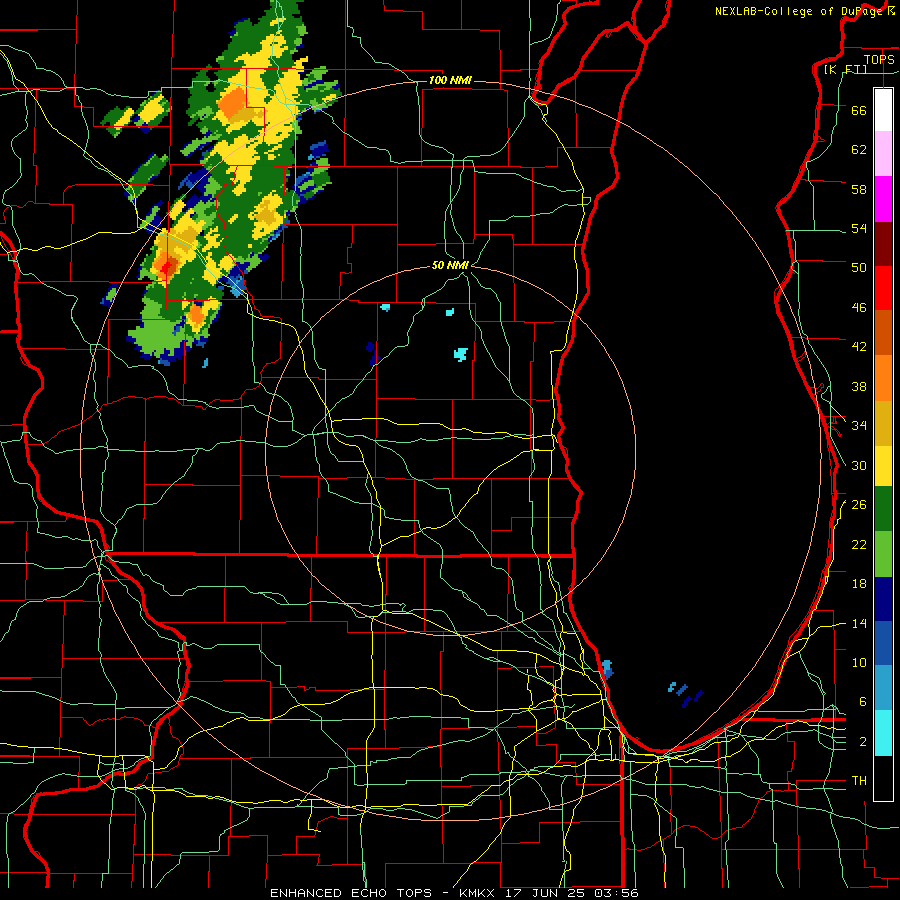The image size is (900, 900).
Task: Click the "26" scale label
Action: coord(859,505)
